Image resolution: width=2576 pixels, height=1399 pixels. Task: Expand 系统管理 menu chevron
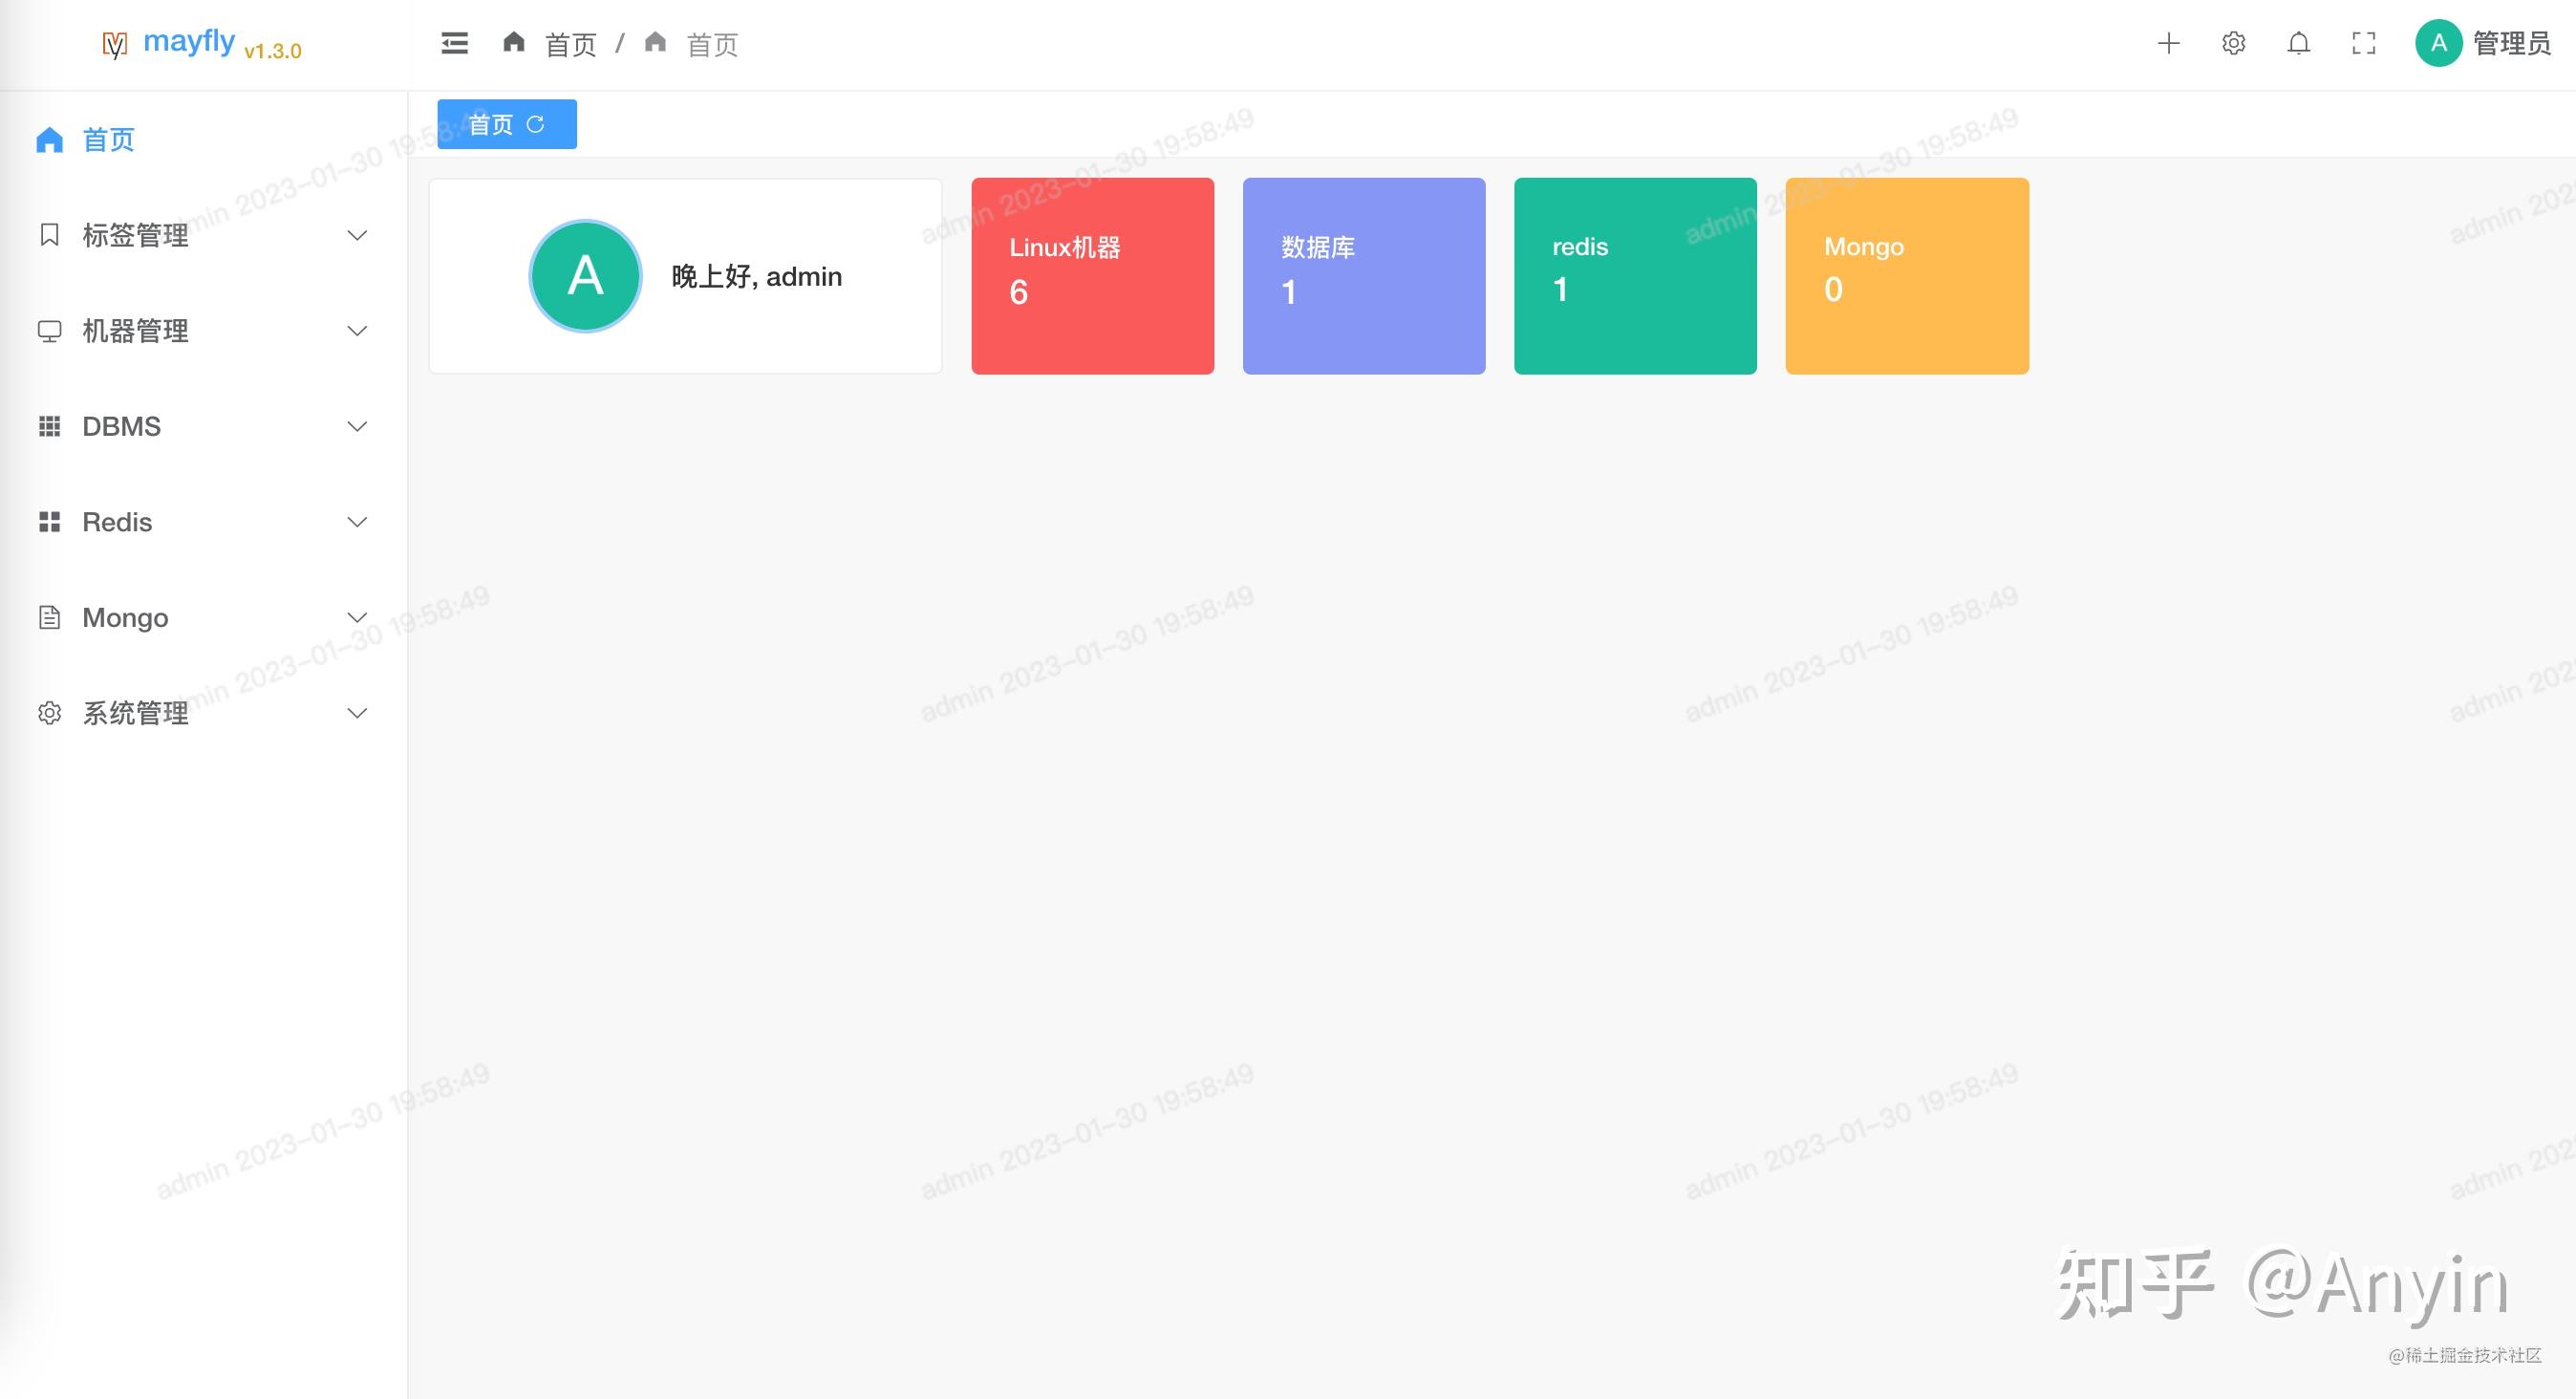point(357,713)
